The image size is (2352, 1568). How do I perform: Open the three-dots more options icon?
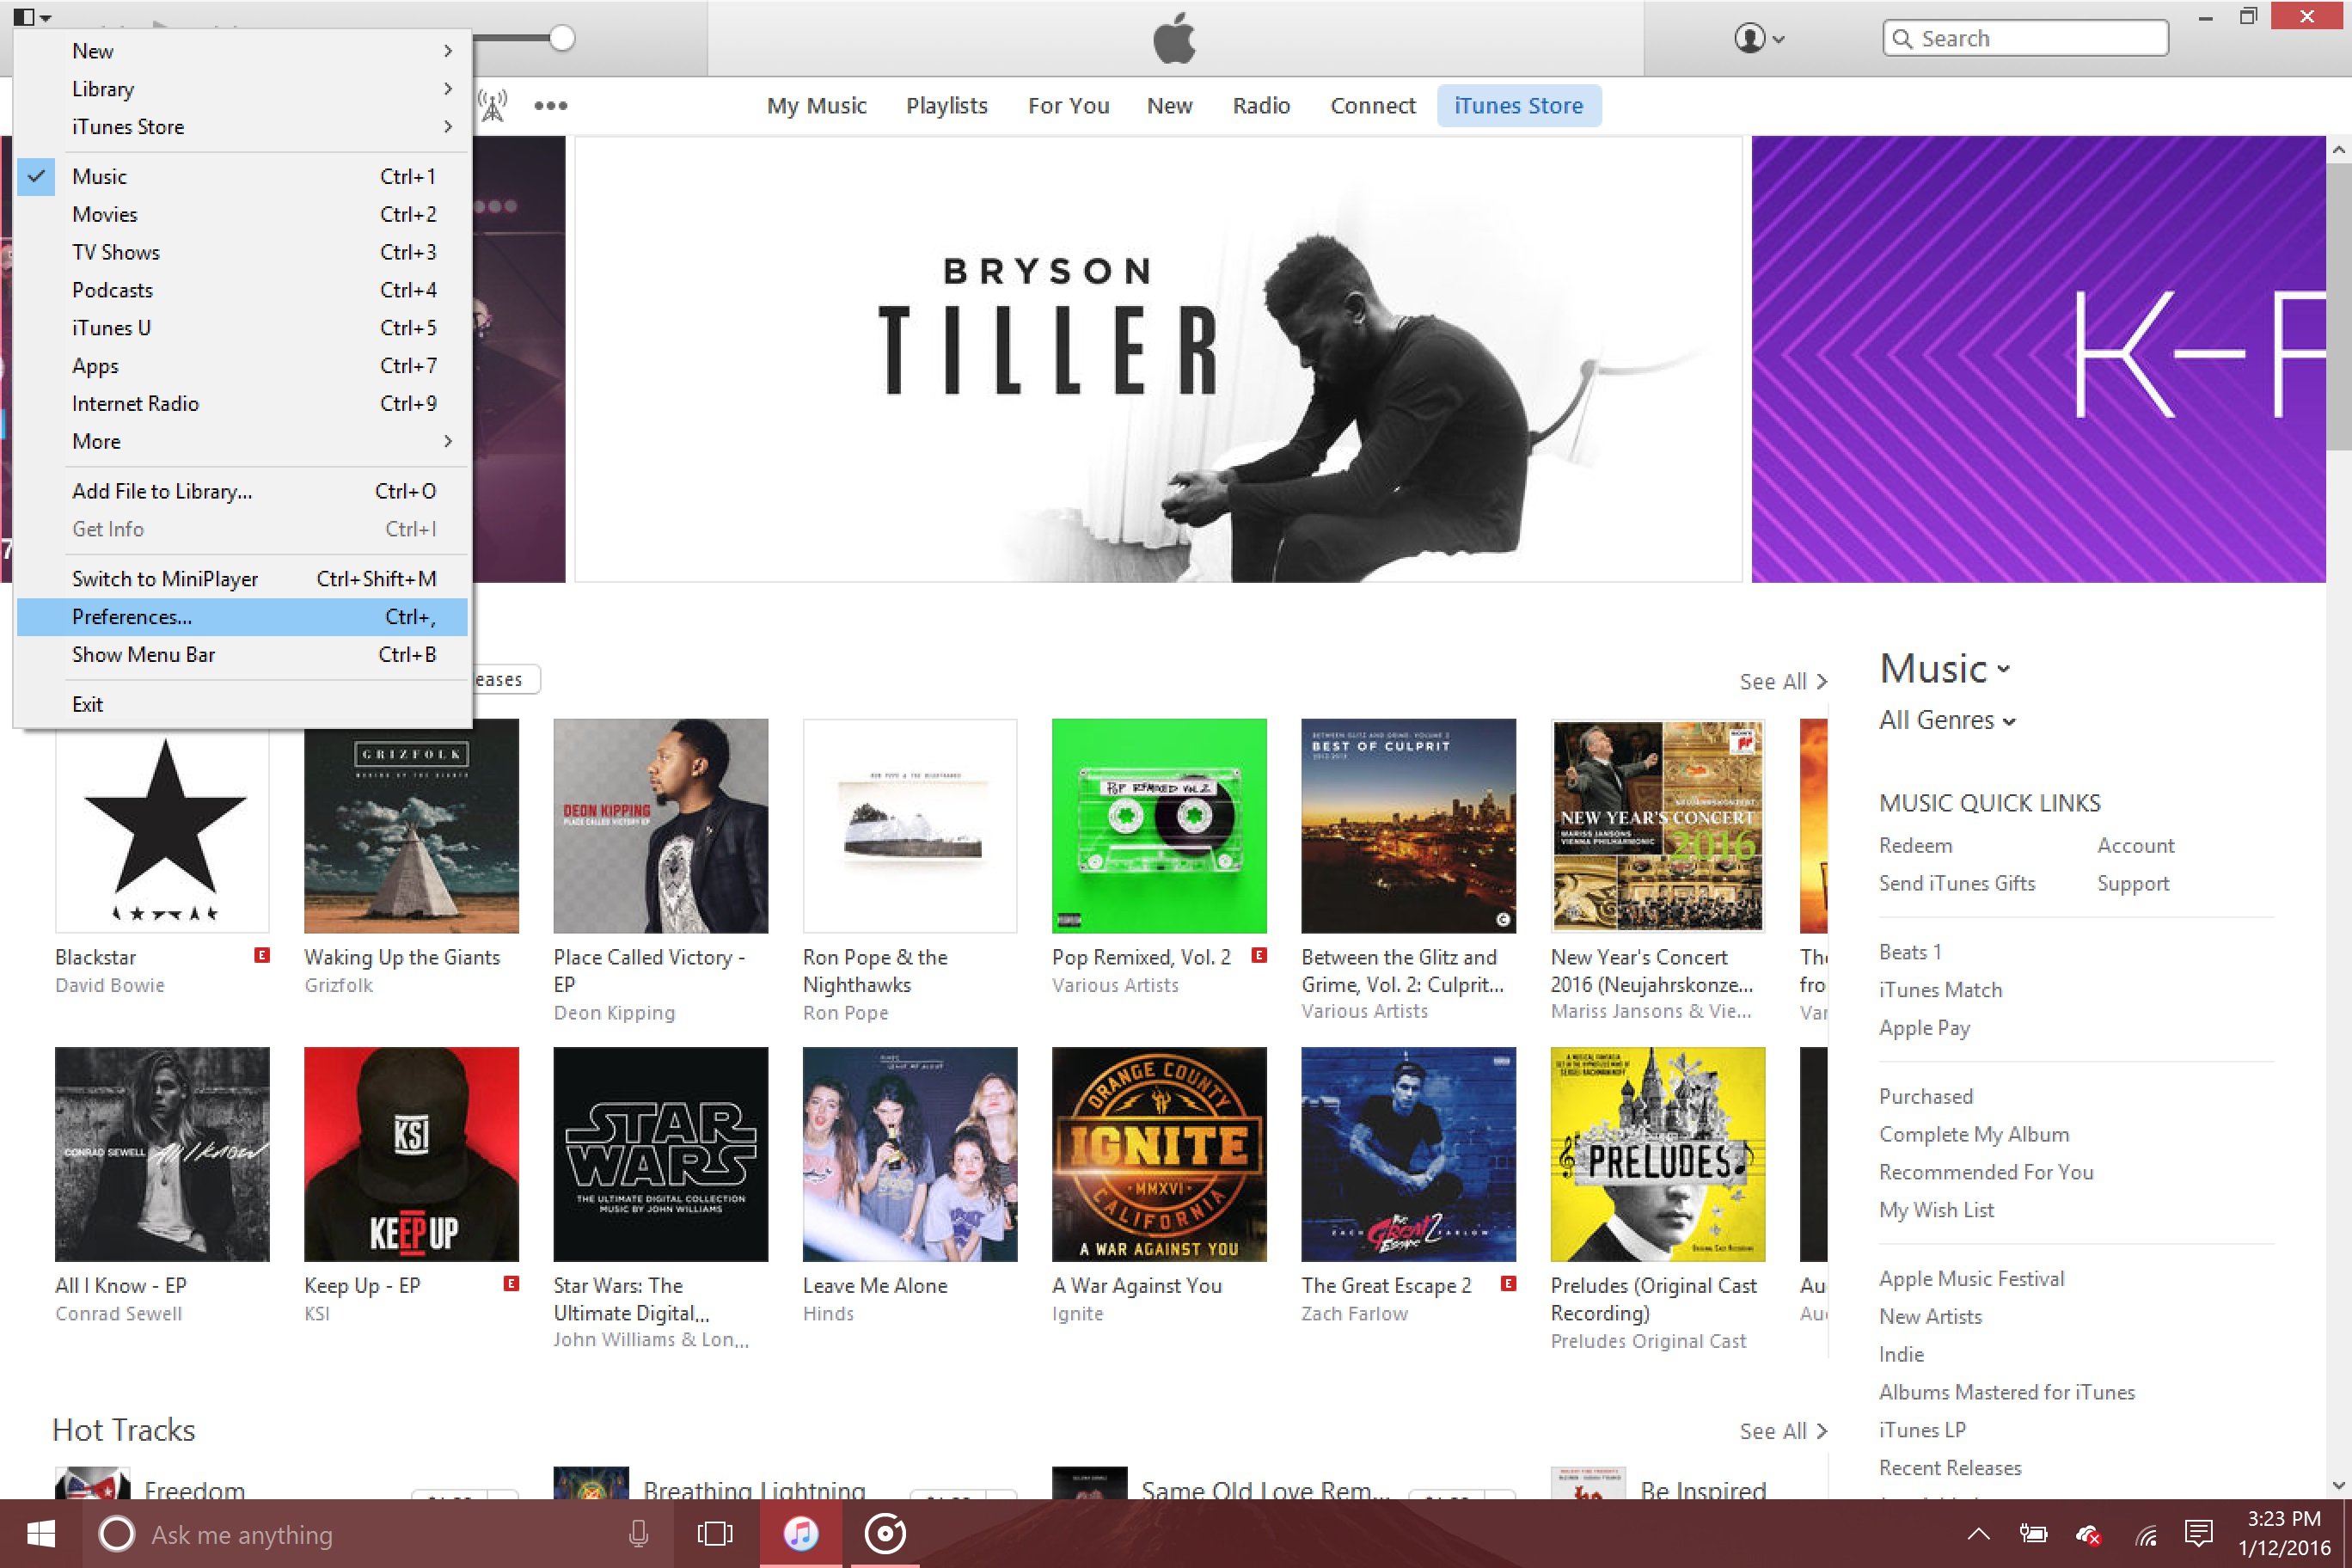tap(550, 105)
